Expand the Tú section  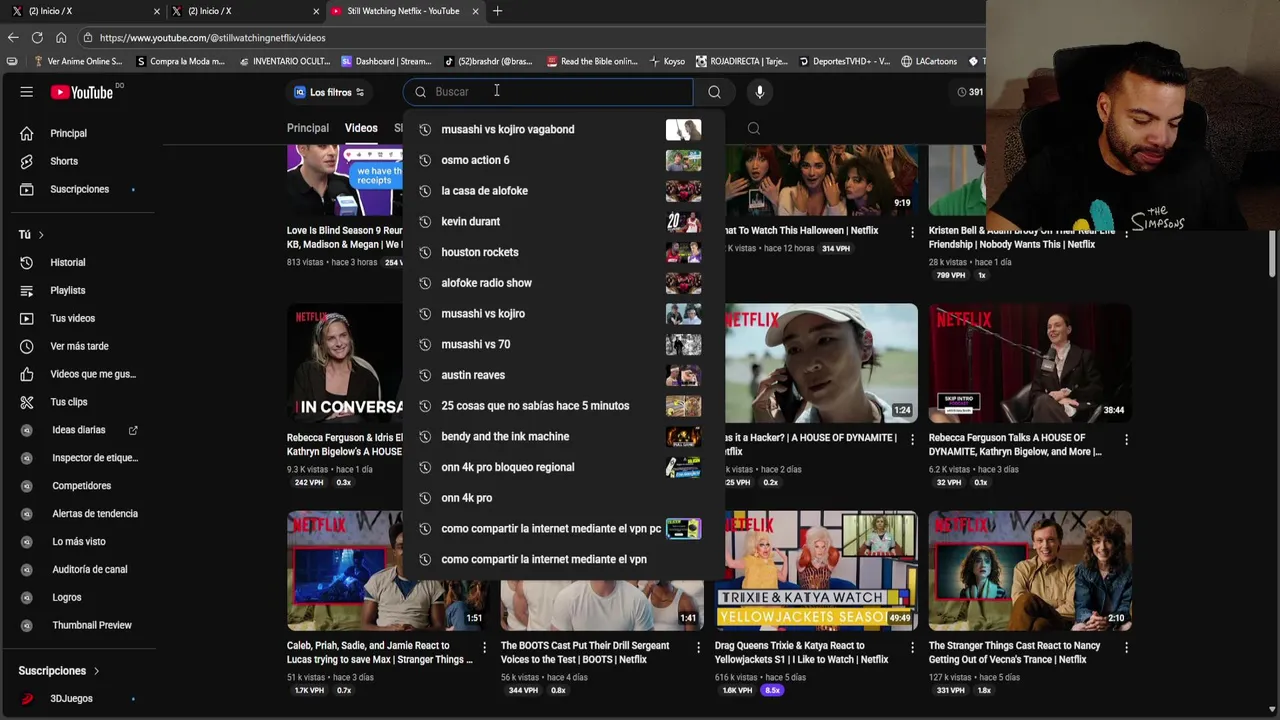(x=31, y=235)
